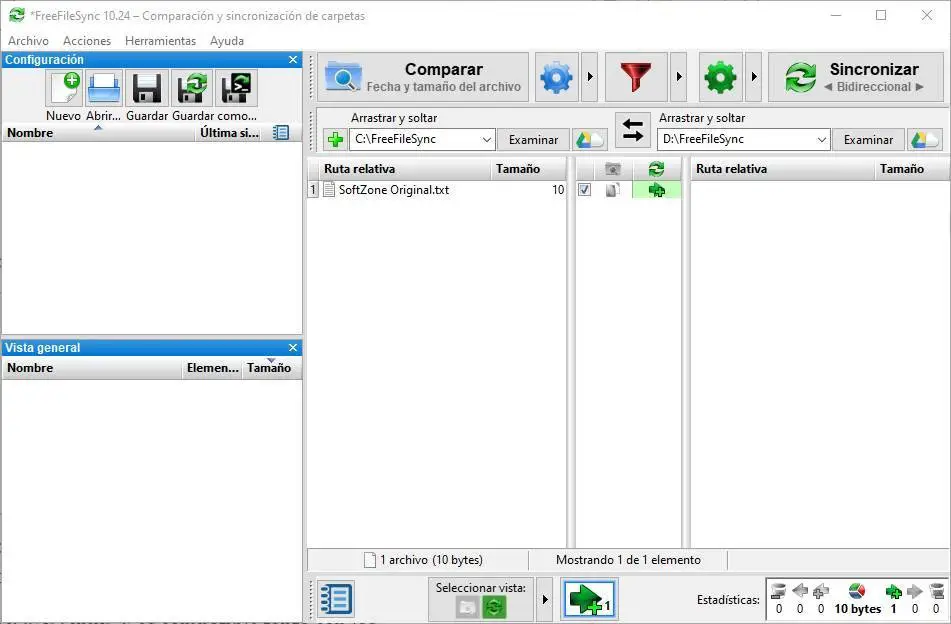
Task: Swap sides with the double-arrow icon
Action: click(x=633, y=130)
